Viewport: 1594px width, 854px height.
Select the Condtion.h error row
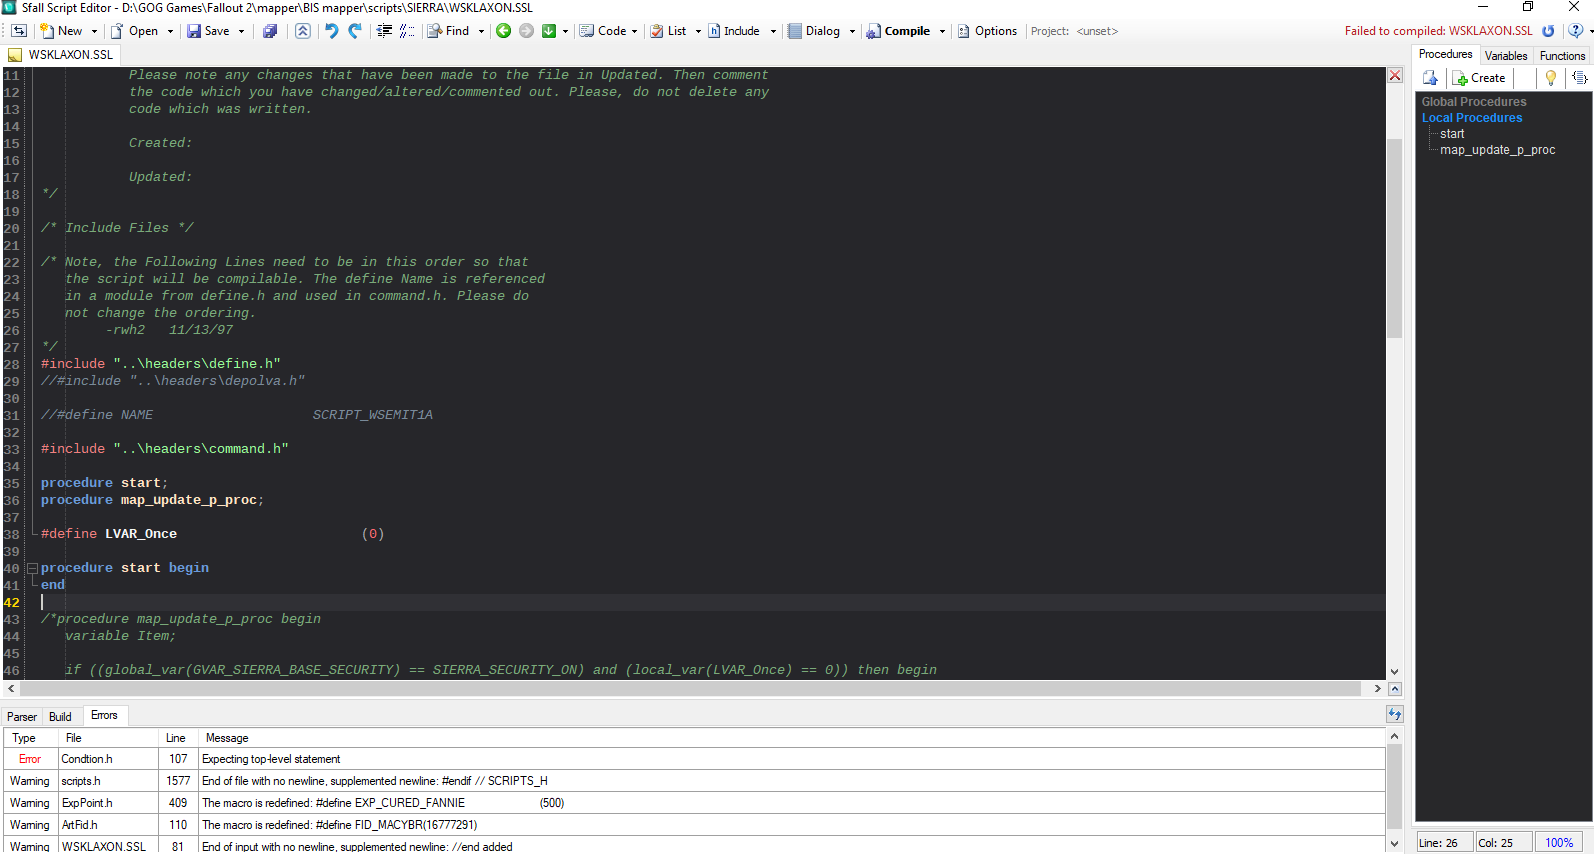point(694,759)
